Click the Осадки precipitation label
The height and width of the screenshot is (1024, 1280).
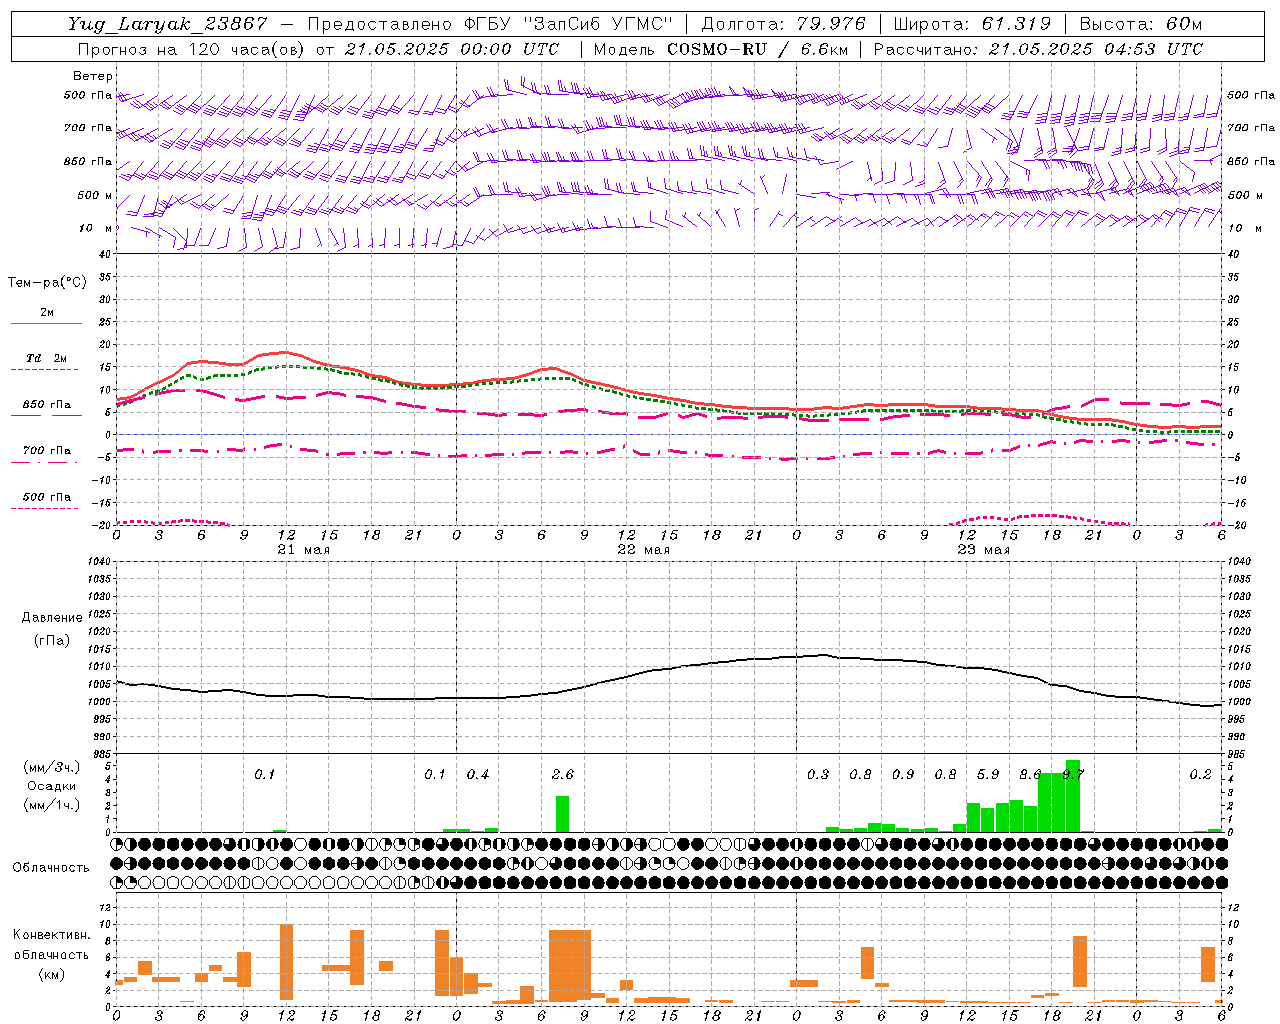[x=52, y=786]
